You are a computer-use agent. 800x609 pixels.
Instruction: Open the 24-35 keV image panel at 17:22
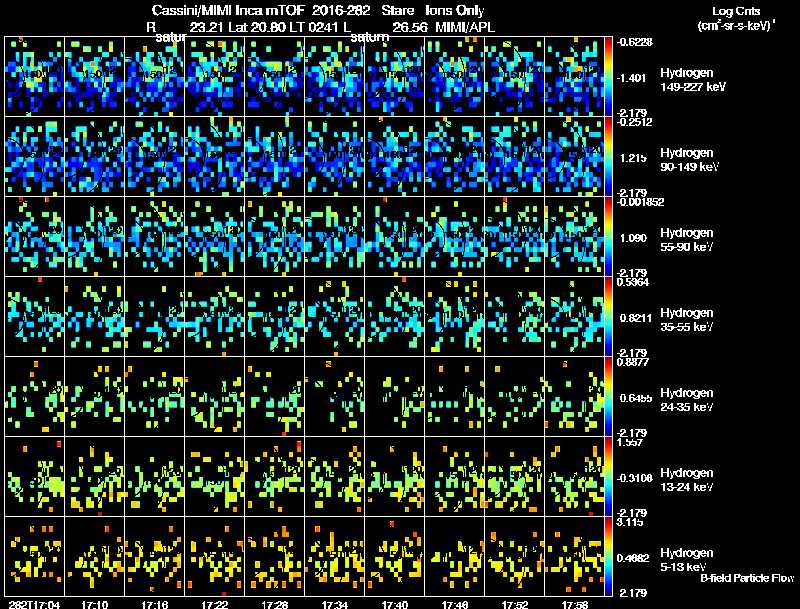point(215,396)
